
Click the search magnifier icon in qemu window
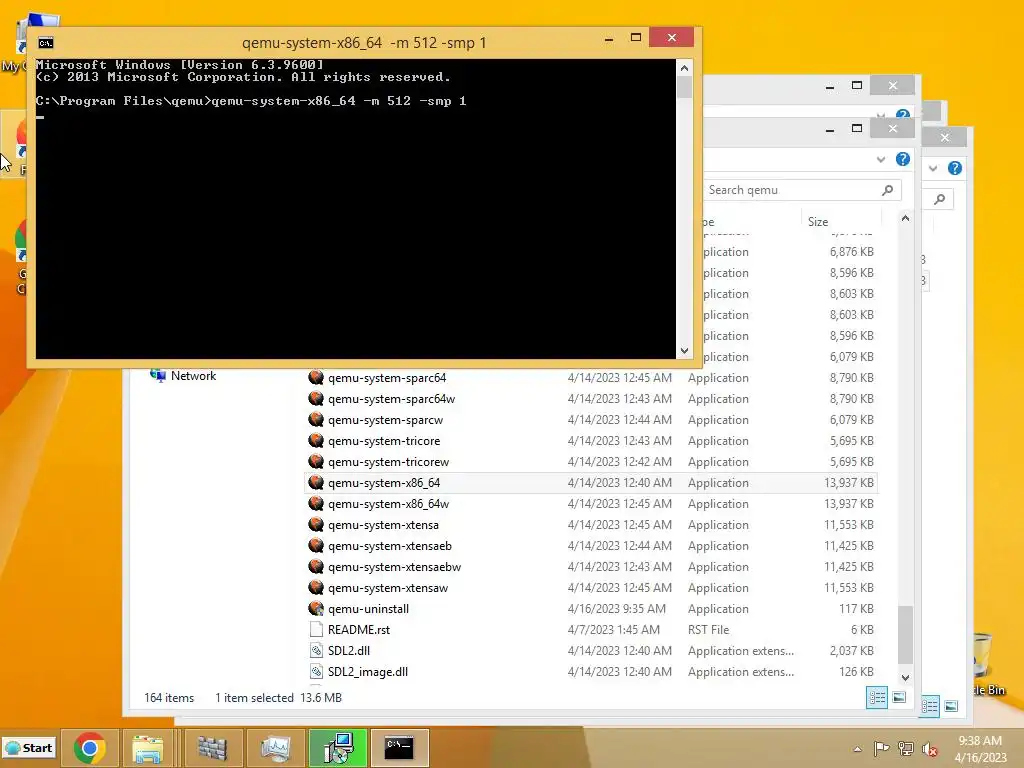(888, 190)
